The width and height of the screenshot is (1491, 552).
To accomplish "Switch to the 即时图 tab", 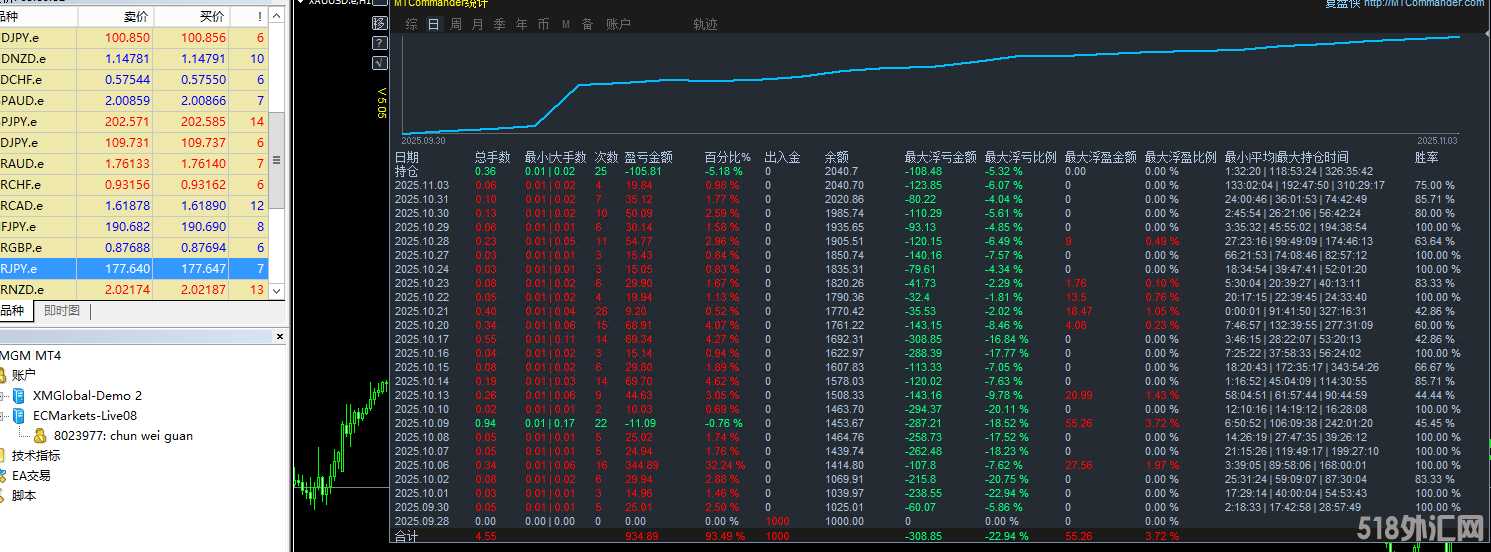I will (x=62, y=311).
